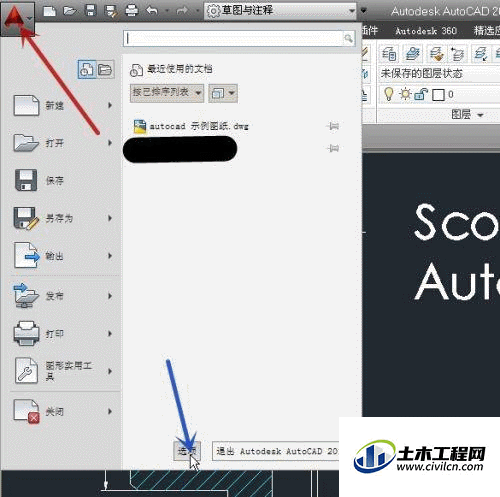This screenshot has height=497, width=500.
Task: Toggle layer lock padlock icon
Action: click(x=421, y=95)
